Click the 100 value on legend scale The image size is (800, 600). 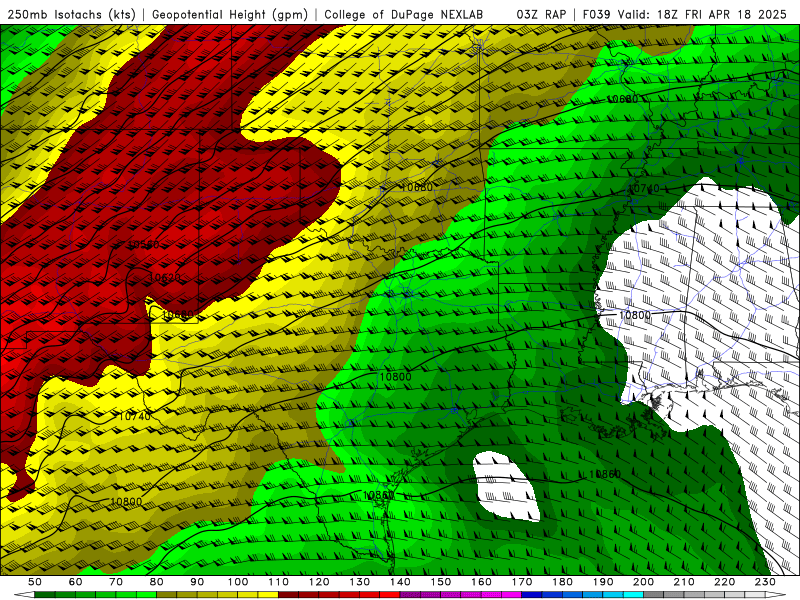(x=238, y=582)
